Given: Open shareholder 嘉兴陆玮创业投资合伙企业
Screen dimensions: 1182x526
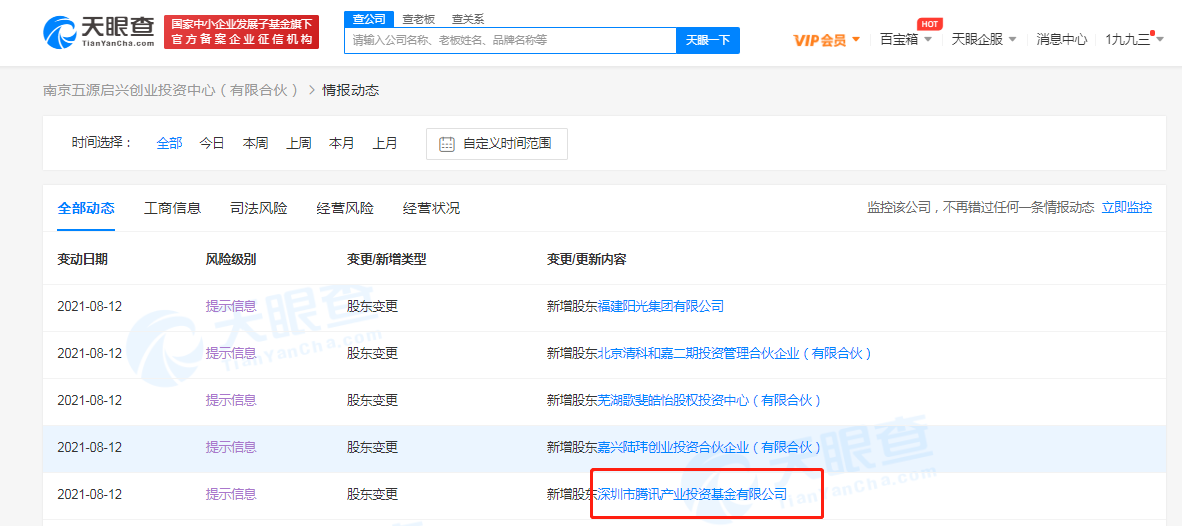Looking at the screenshot, I should [709, 448].
